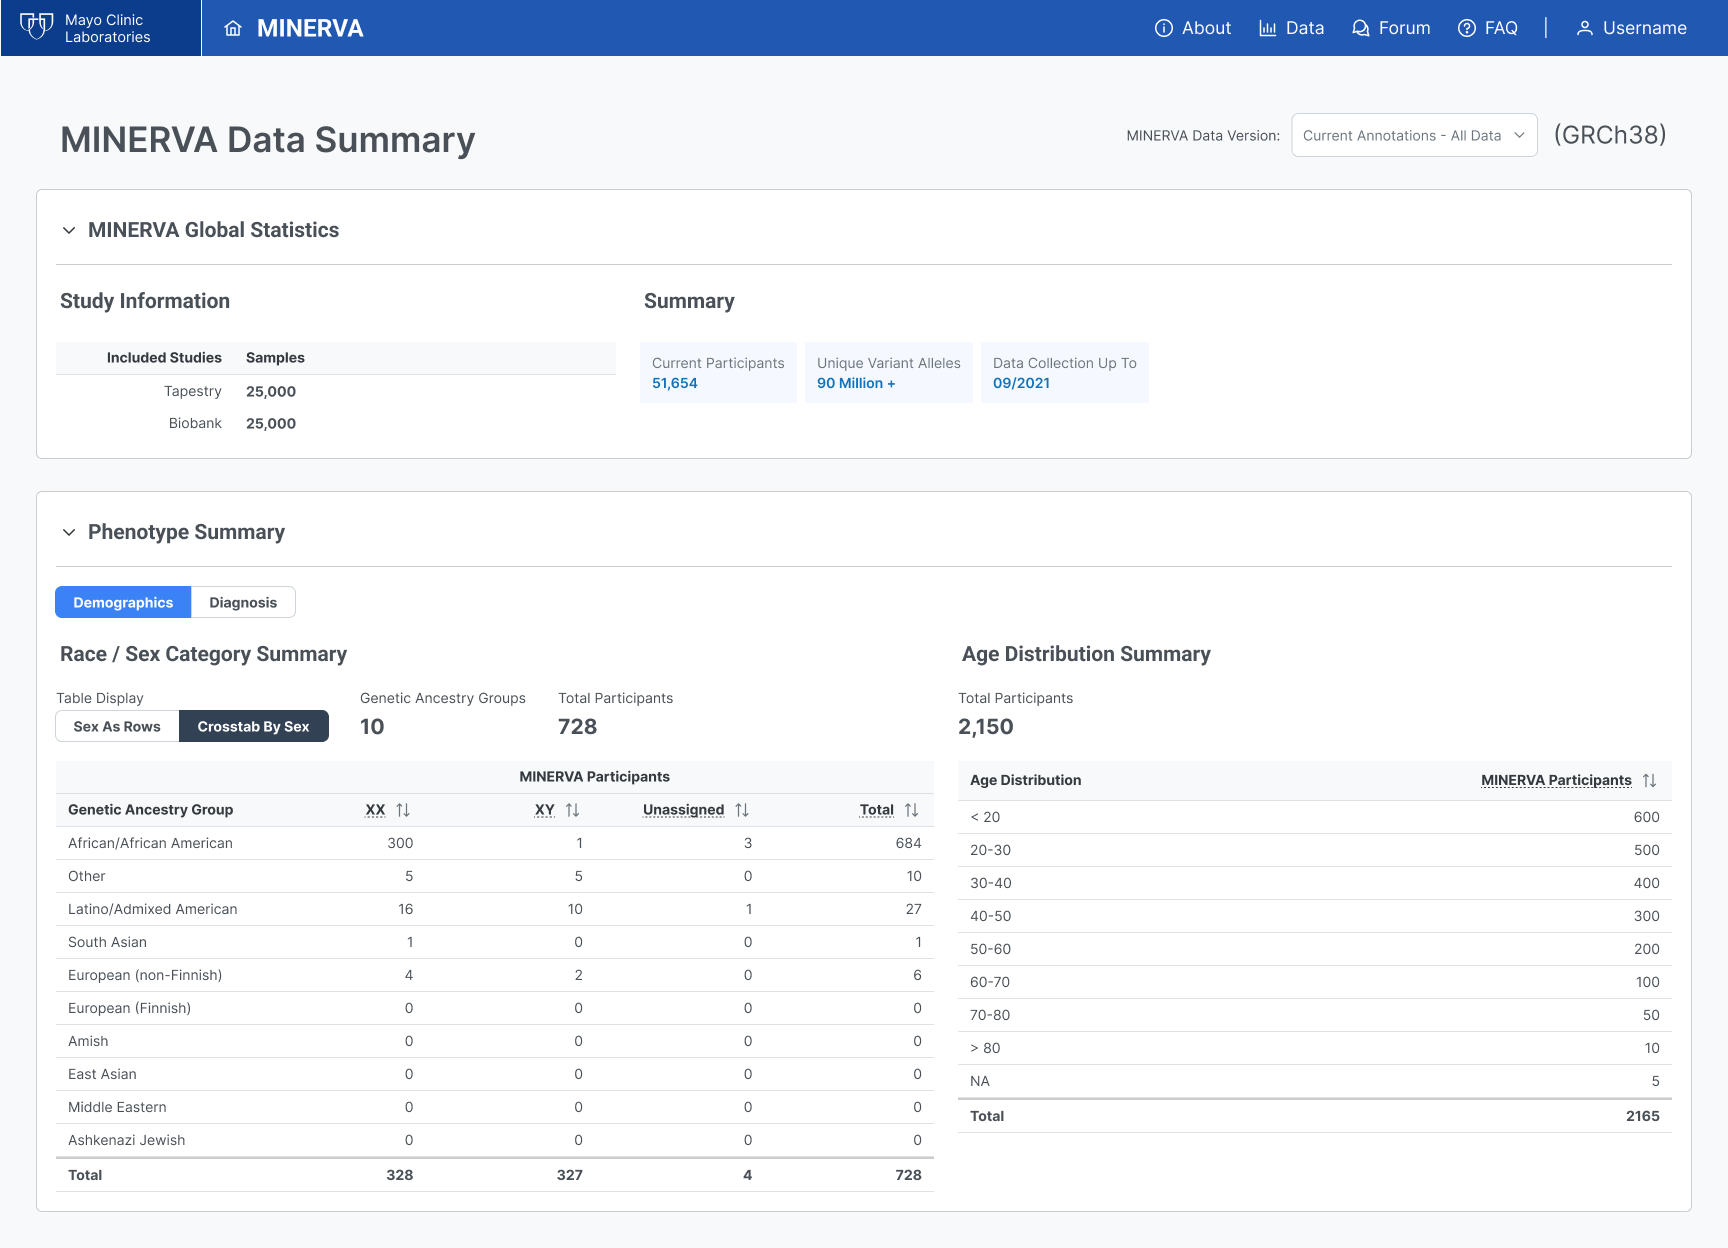
Task: Click the Included Studies column header
Action: tap(164, 358)
